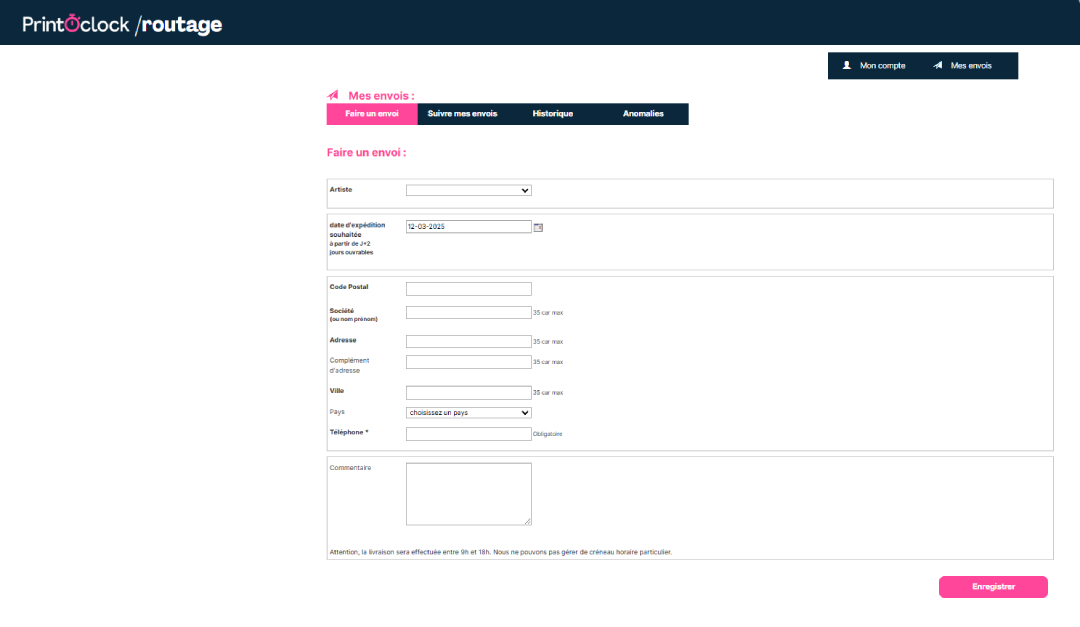The width and height of the screenshot is (1080, 627).
Task: Click into the Adresse field
Action: [468, 342]
